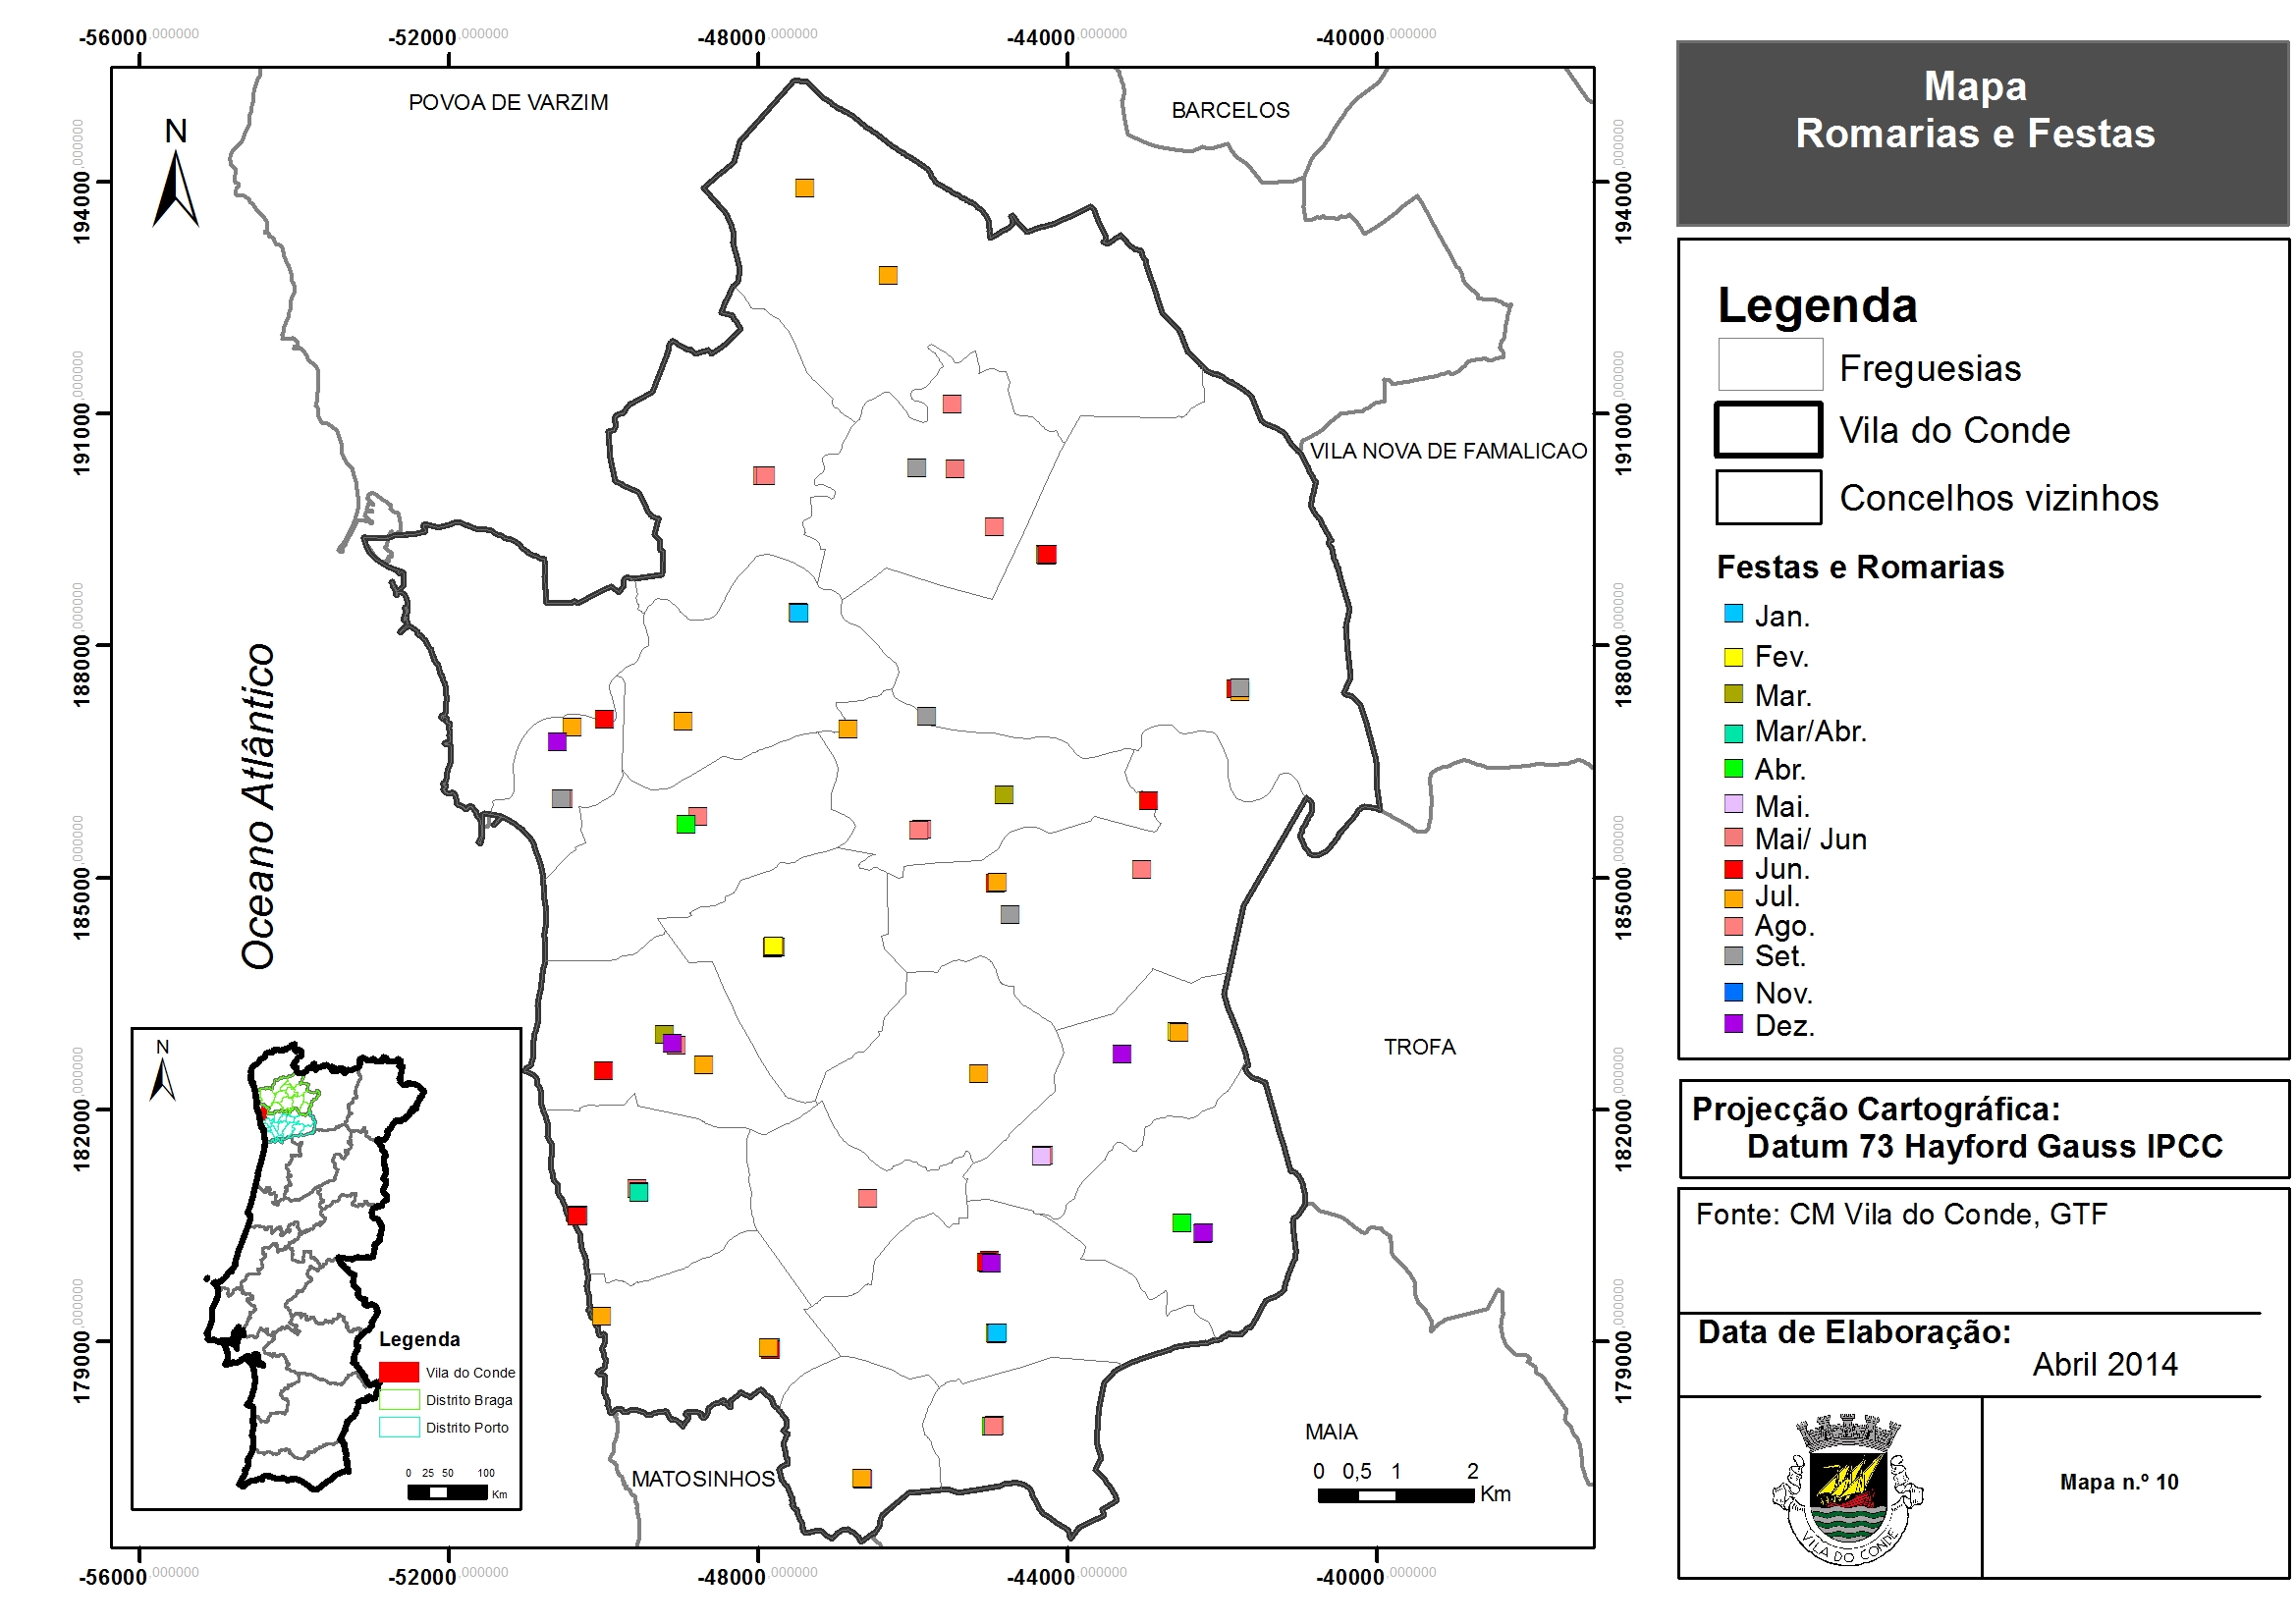Click the gray Set. legend swatch

tap(1734, 956)
